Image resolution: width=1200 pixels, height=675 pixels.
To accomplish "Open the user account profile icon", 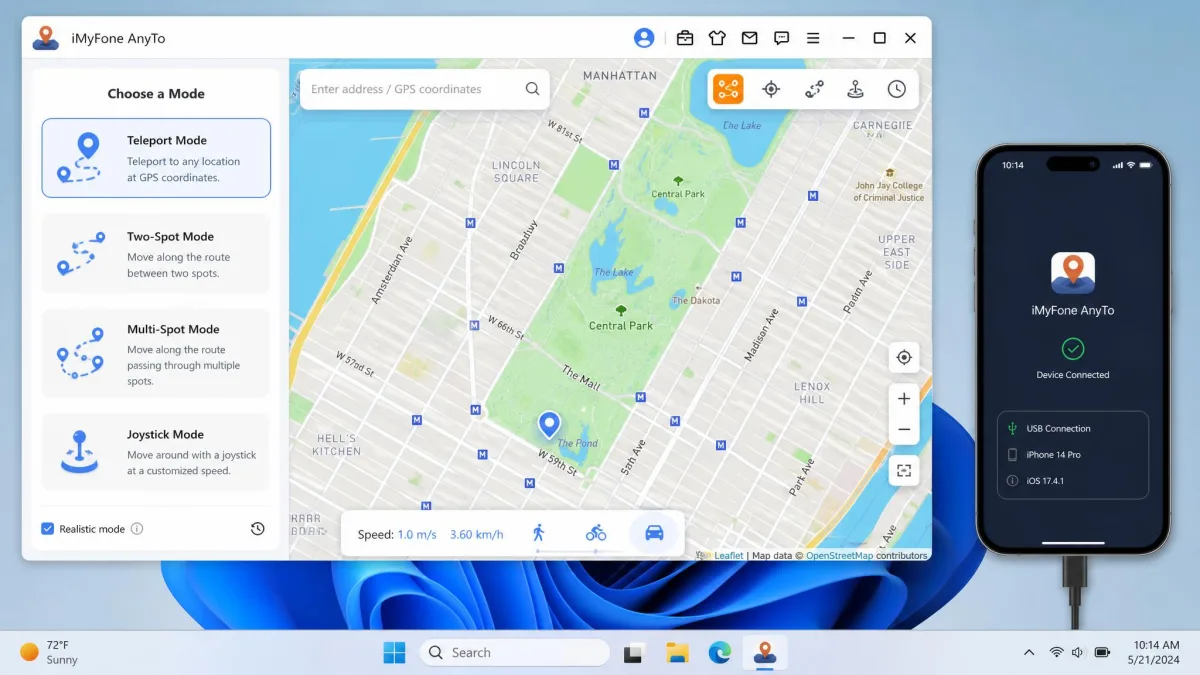I will [644, 38].
